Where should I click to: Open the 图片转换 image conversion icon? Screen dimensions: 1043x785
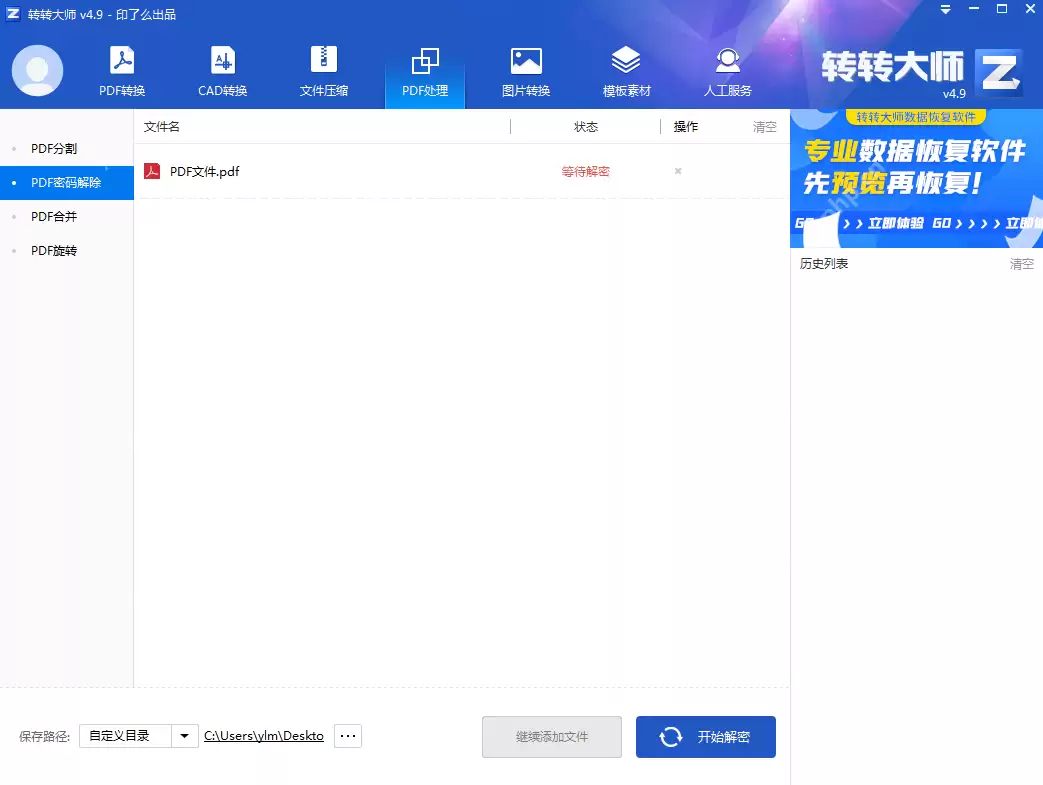coord(526,70)
